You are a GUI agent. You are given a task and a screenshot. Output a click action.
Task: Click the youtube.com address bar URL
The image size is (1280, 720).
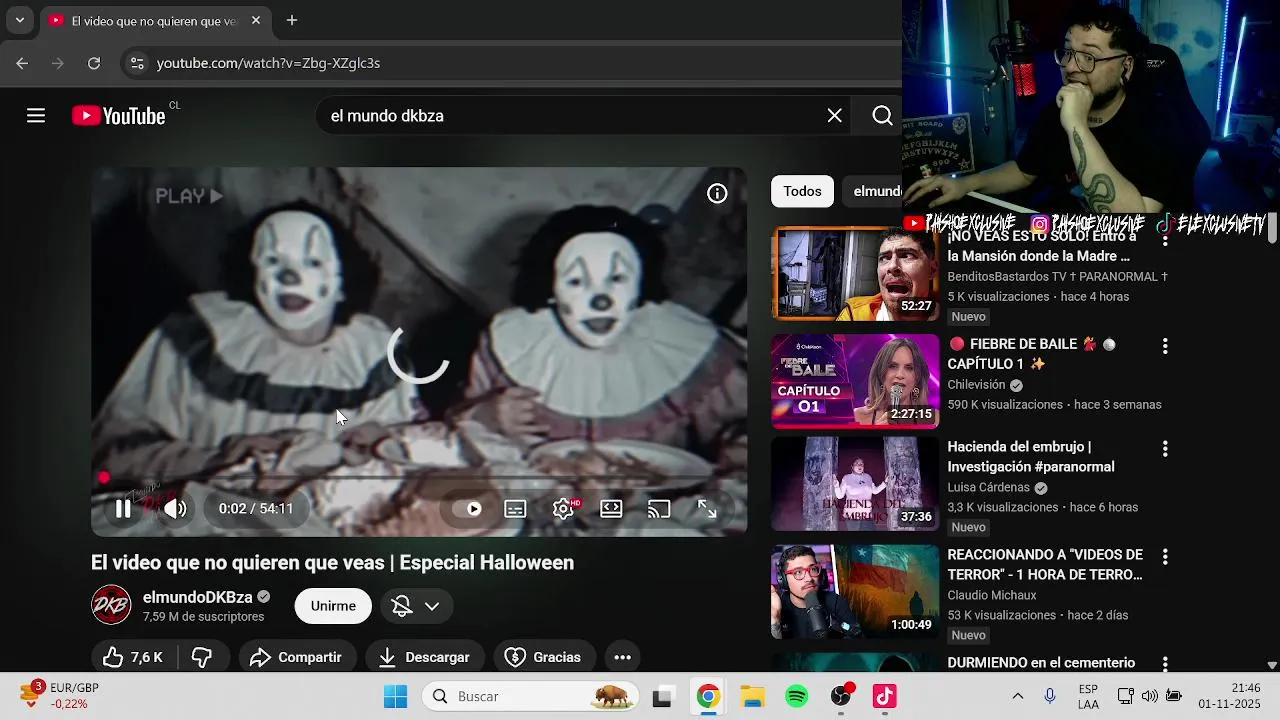268,63
